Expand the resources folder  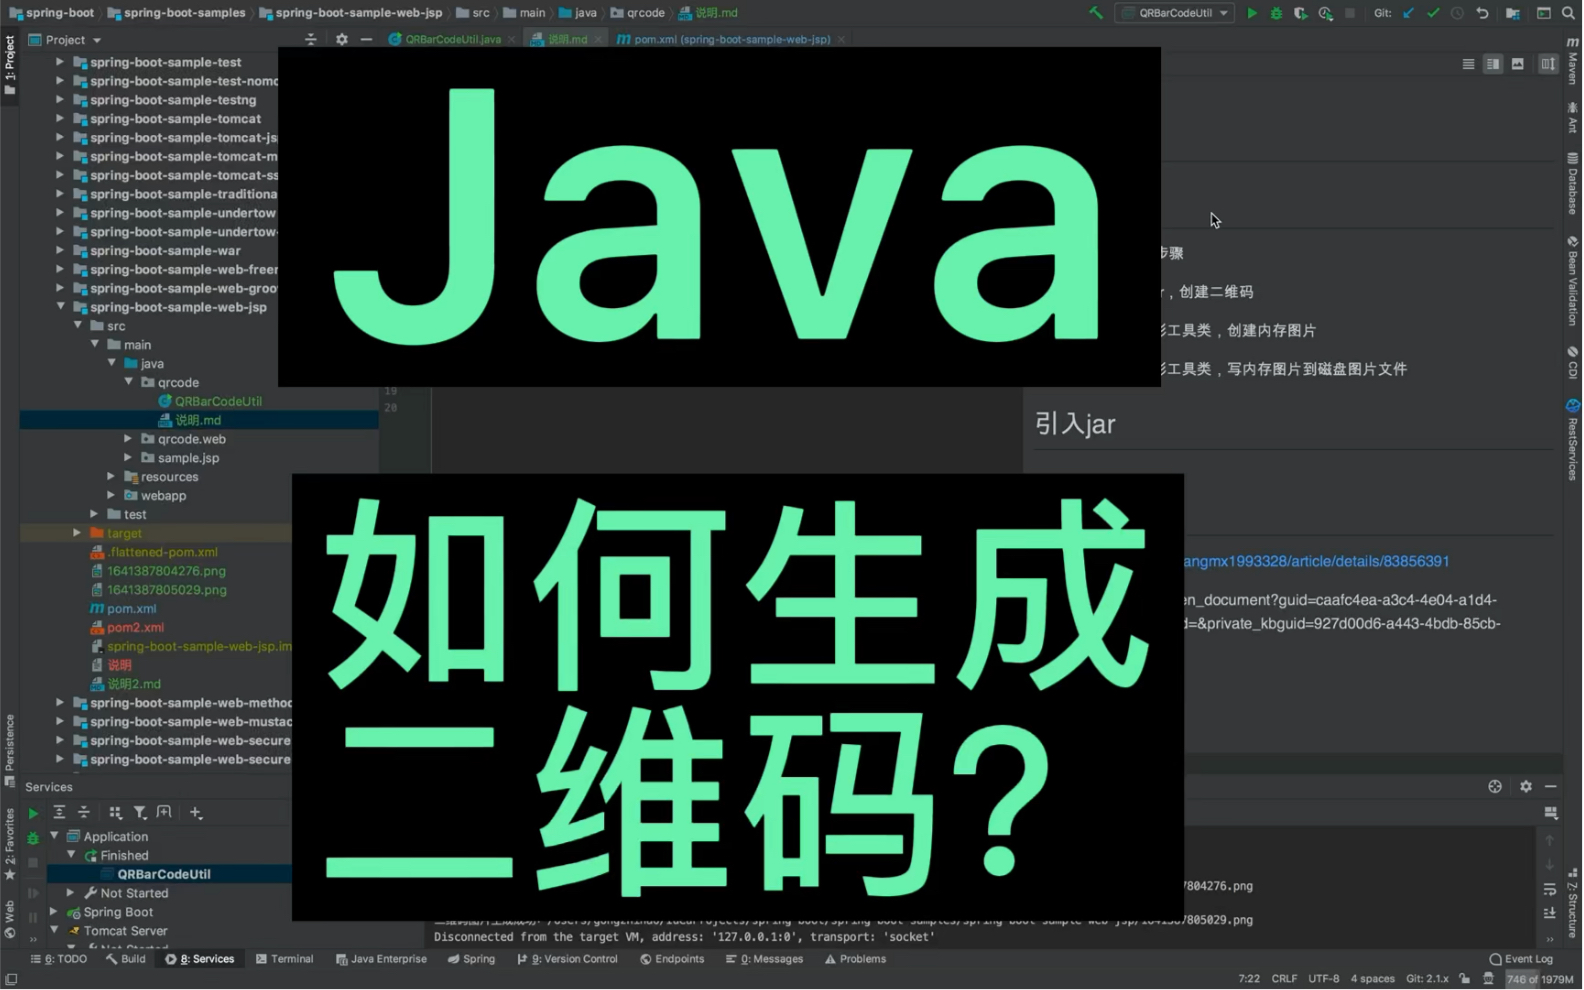click(x=111, y=477)
